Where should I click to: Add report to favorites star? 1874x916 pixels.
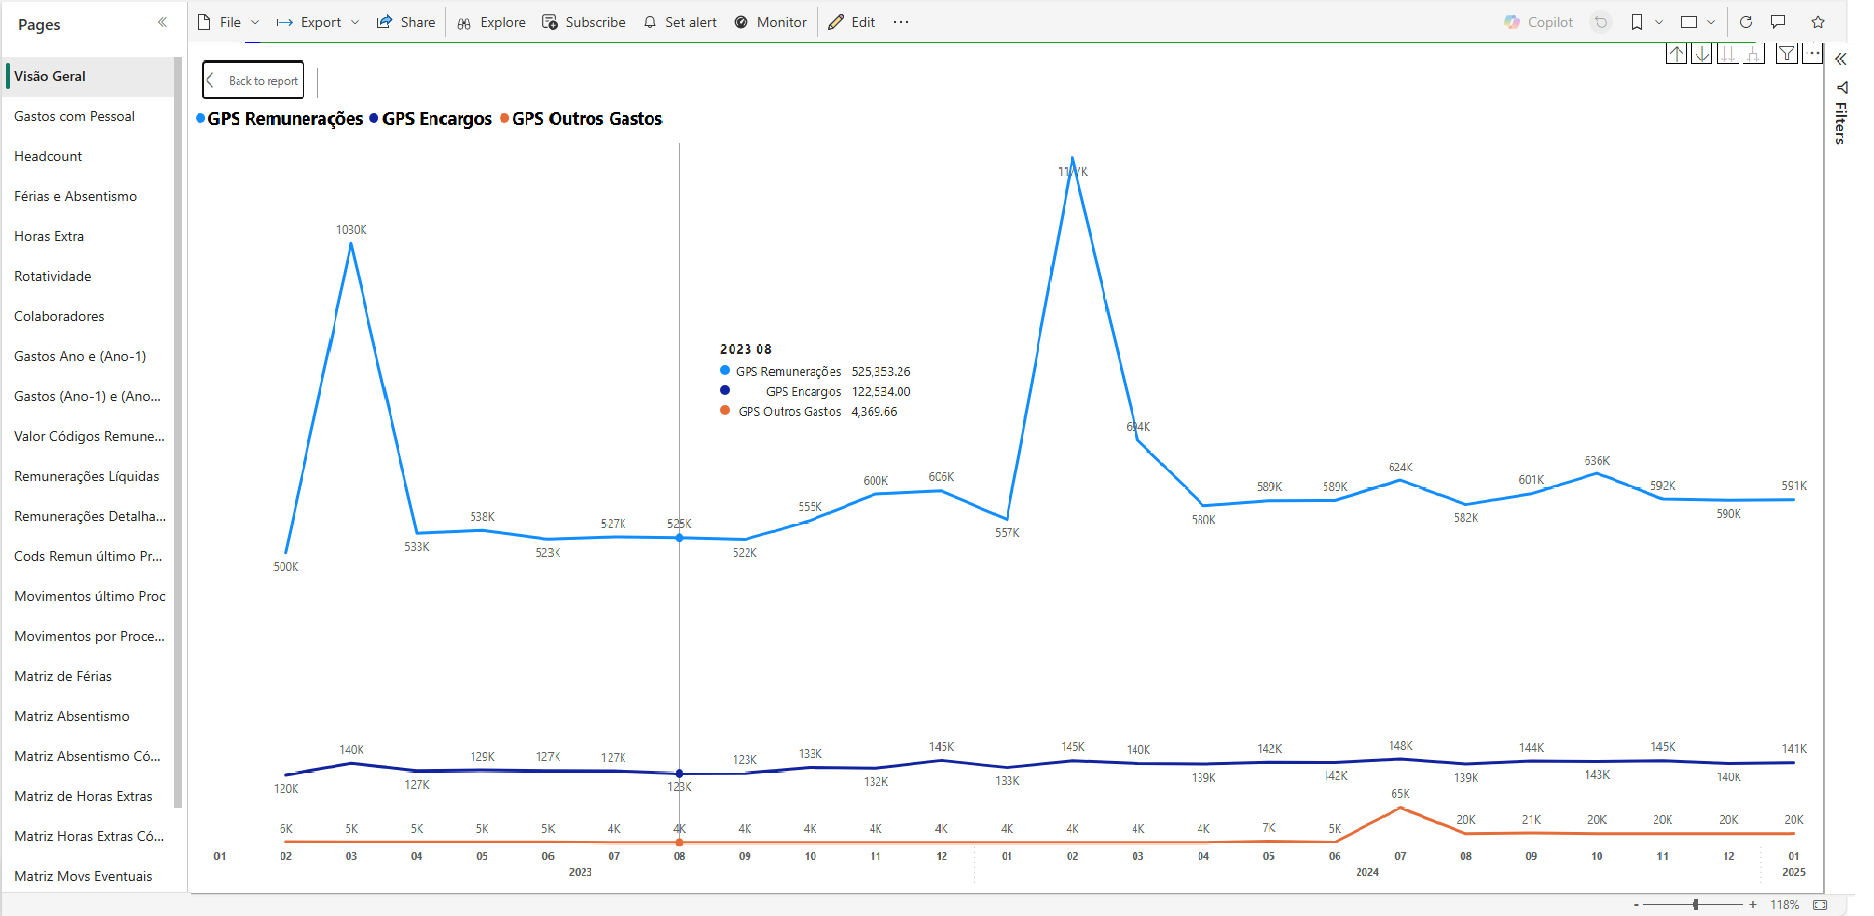click(1818, 22)
